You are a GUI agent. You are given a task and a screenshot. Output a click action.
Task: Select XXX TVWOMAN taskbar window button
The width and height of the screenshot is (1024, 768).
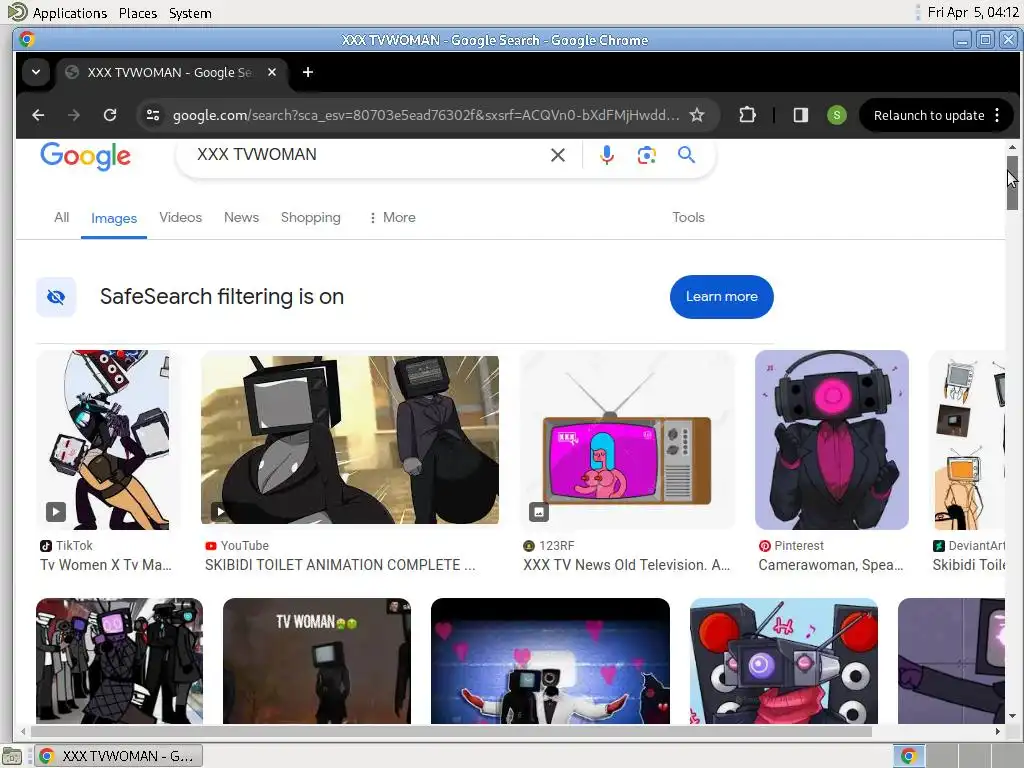[118, 756]
